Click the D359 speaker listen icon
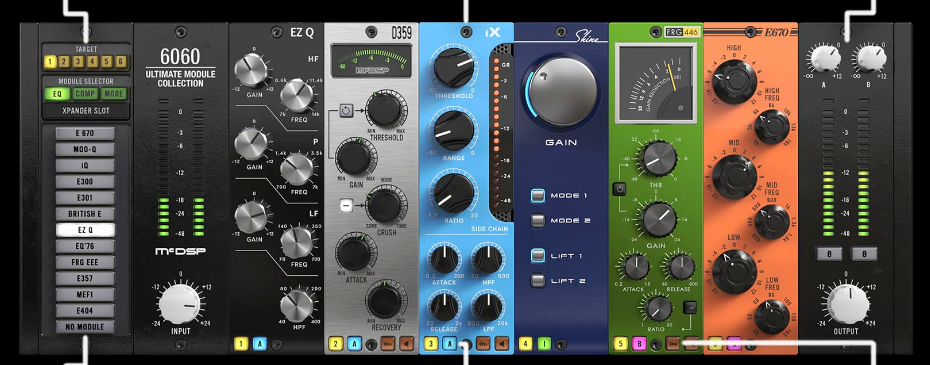The height and width of the screenshot is (365, 930). point(407,344)
